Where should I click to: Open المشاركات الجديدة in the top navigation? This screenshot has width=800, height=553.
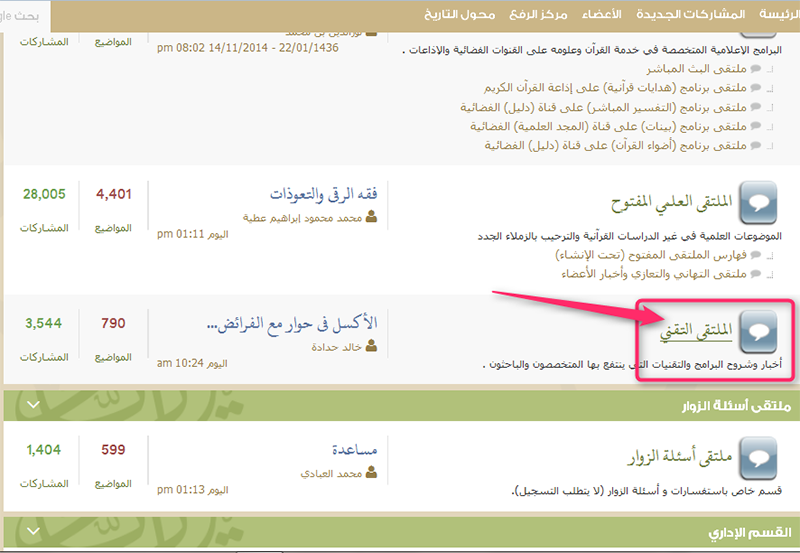[x=690, y=14]
